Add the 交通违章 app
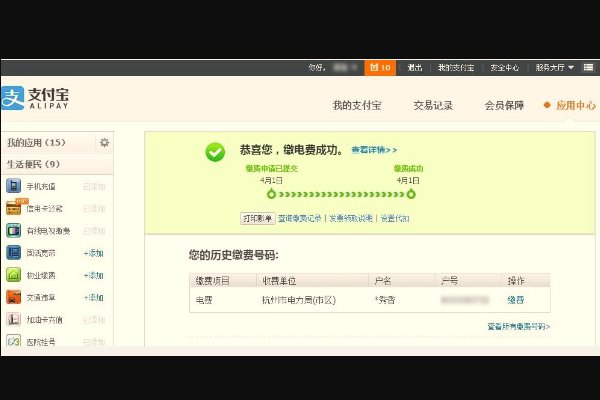Image resolution: width=600 pixels, height=400 pixels. point(94,297)
